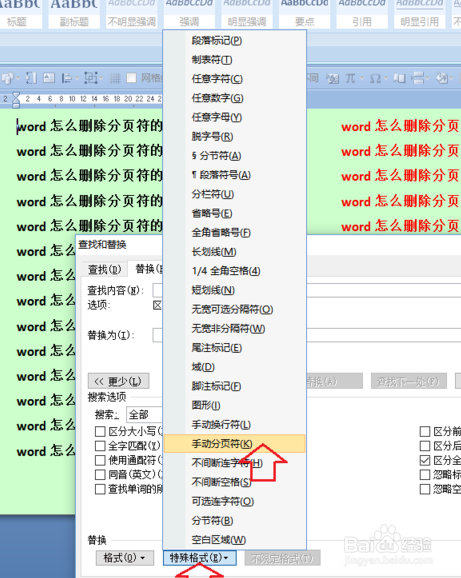Click the group objects icon in toolbar

[x=90, y=78]
